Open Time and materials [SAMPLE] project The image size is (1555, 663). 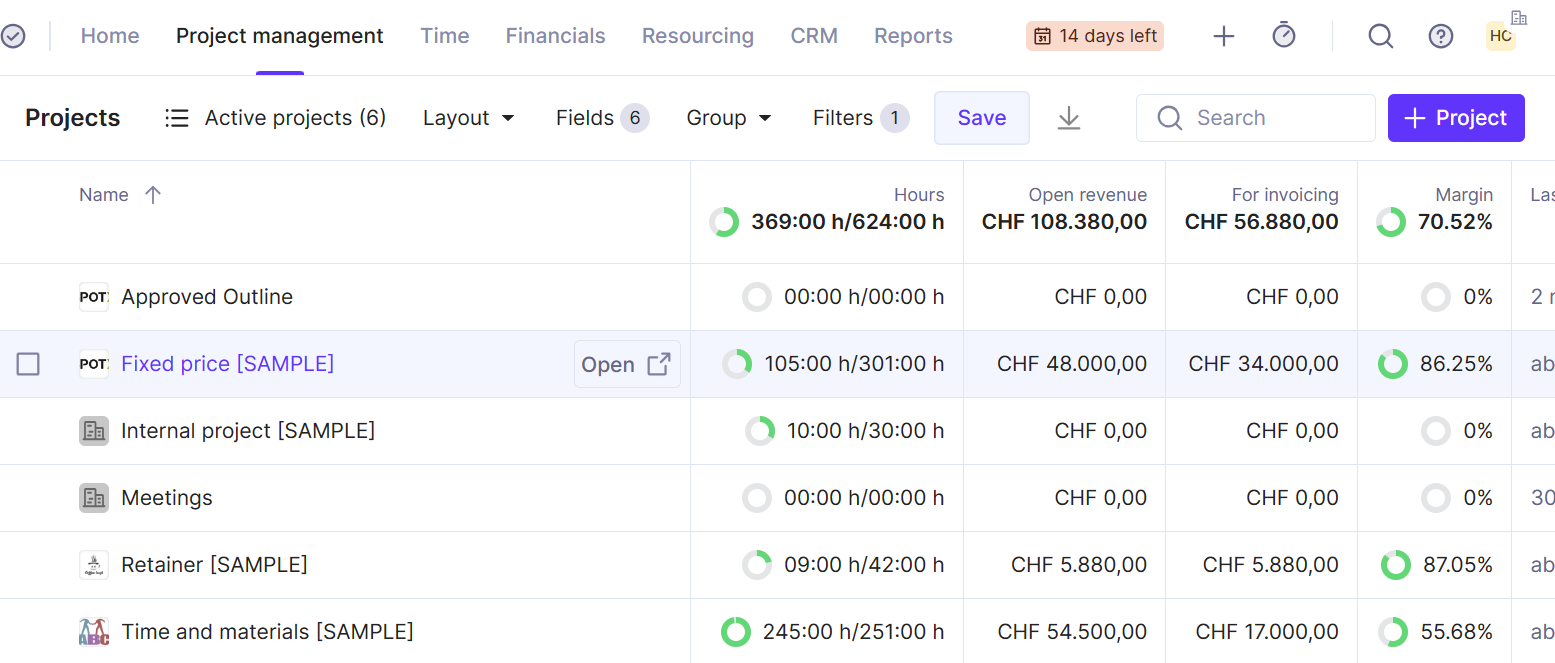pos(267,632)
